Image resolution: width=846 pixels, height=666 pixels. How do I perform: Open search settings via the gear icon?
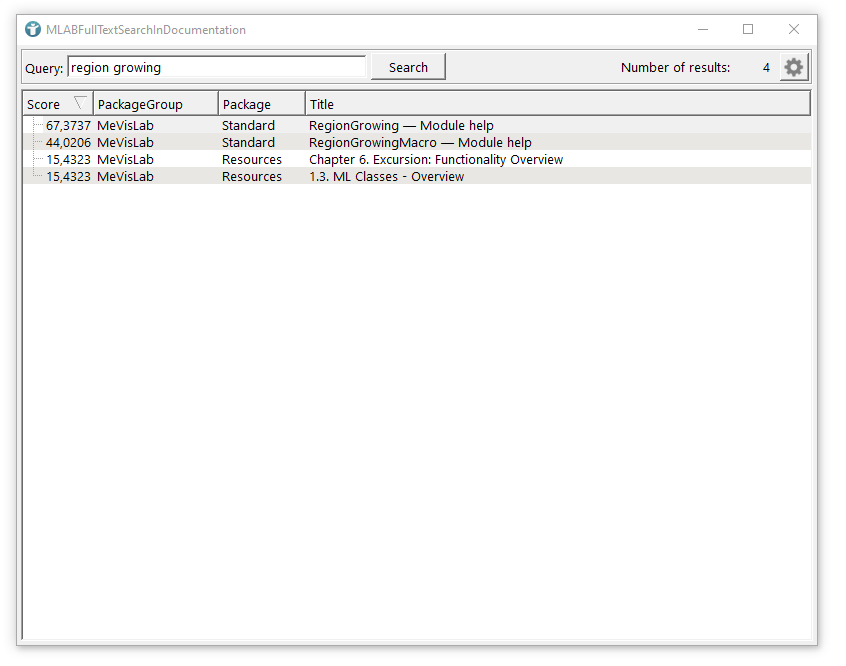click(793, 67)
